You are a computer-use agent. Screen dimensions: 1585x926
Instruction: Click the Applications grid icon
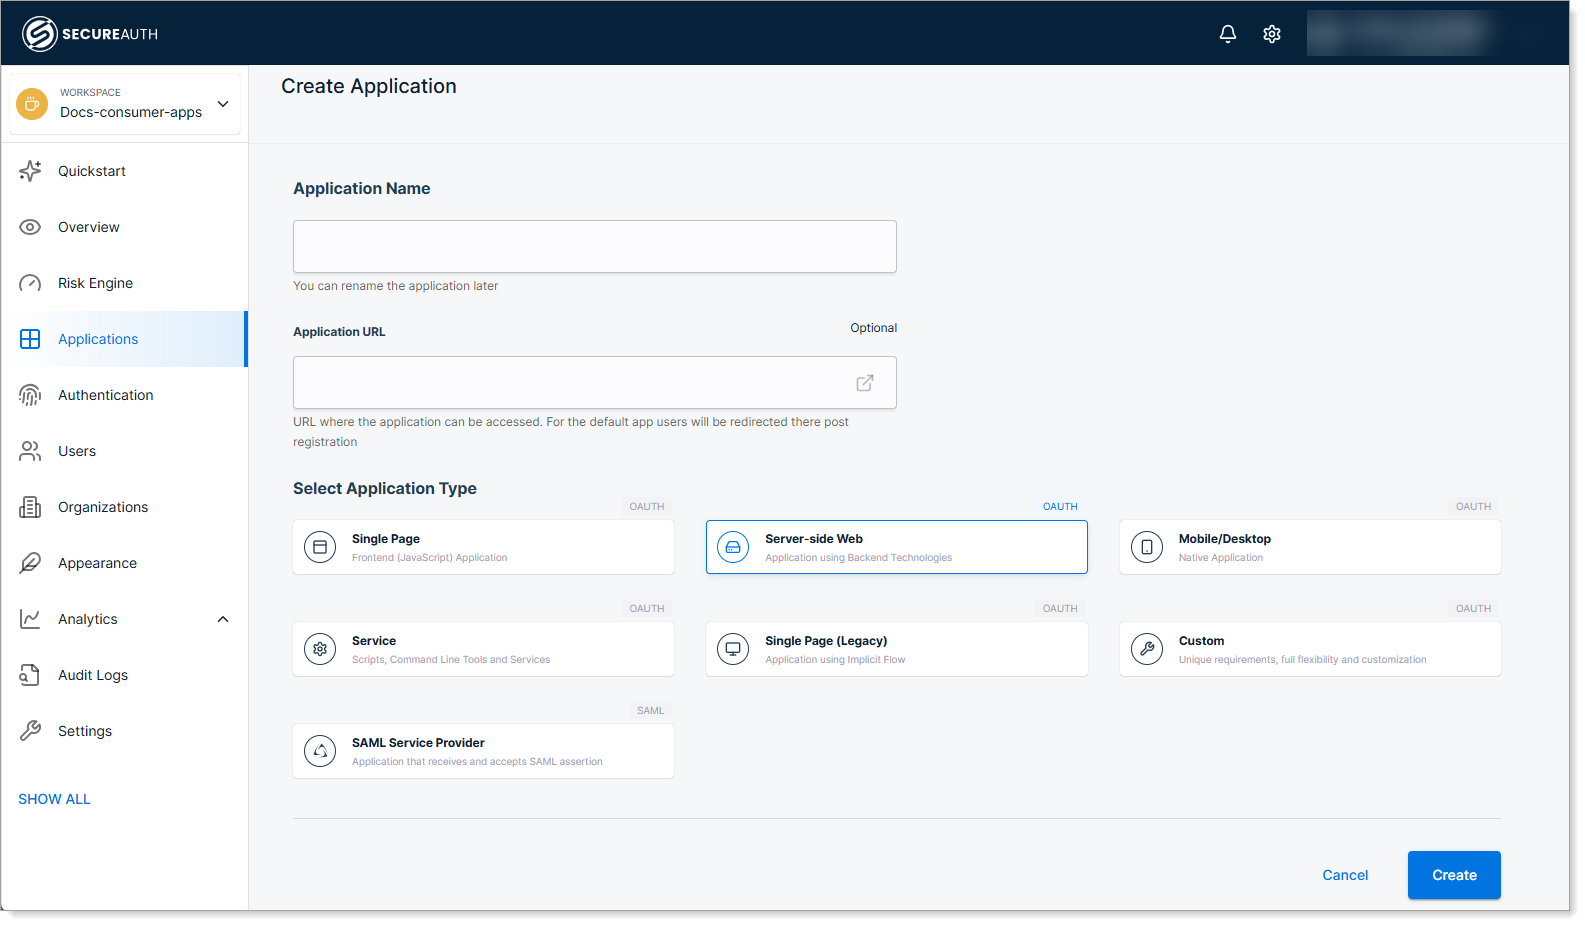pyautogui.click(x=30, y=339)
